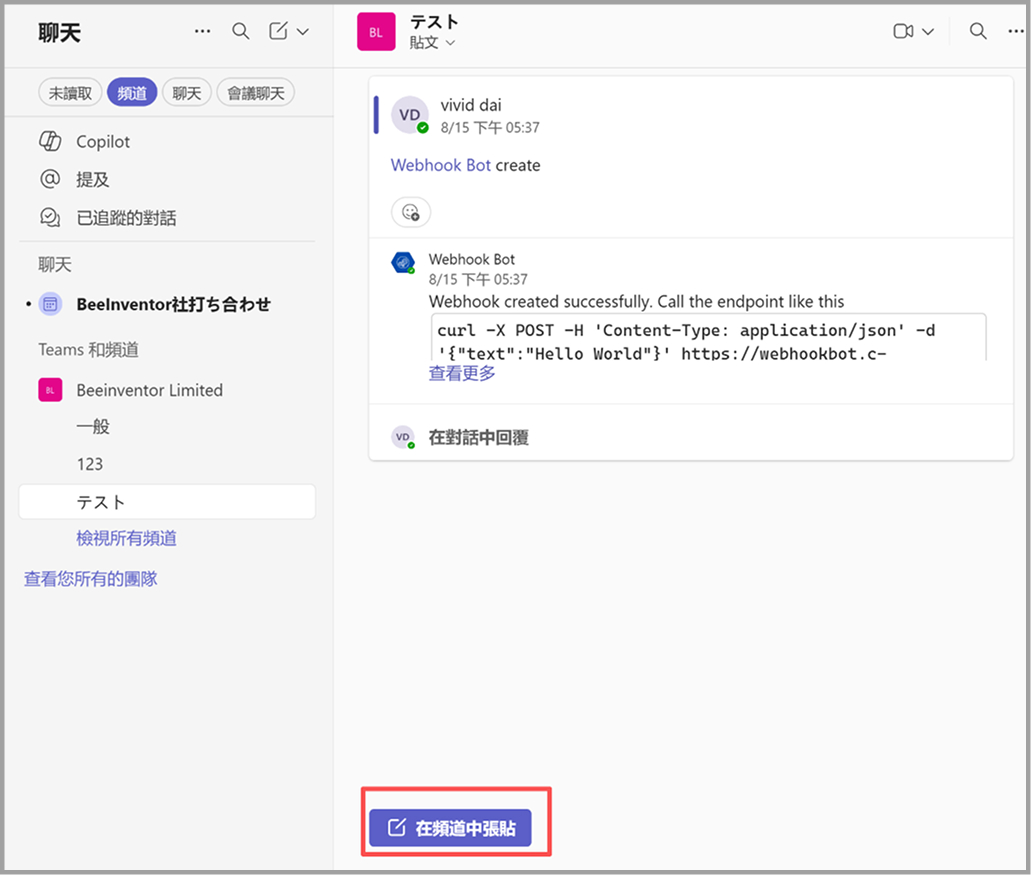Viewport: 1031px width, 875px height.
Task: Click the 在對話中回覆 reply field
Action: (478, 437)
